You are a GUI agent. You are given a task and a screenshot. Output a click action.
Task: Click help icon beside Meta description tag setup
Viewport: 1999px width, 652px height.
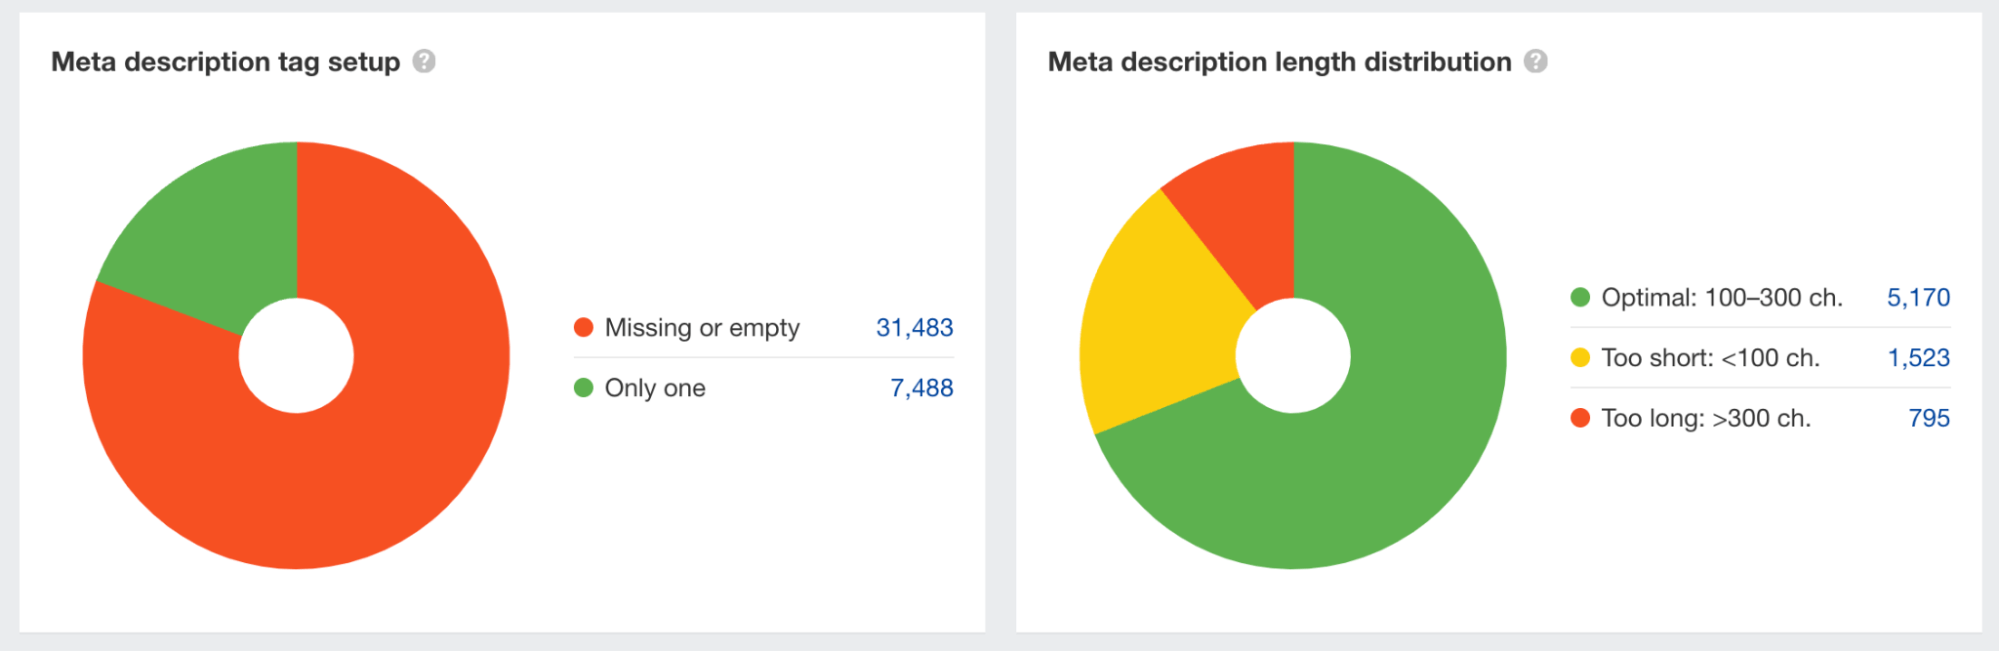click(x=424, y=62)
